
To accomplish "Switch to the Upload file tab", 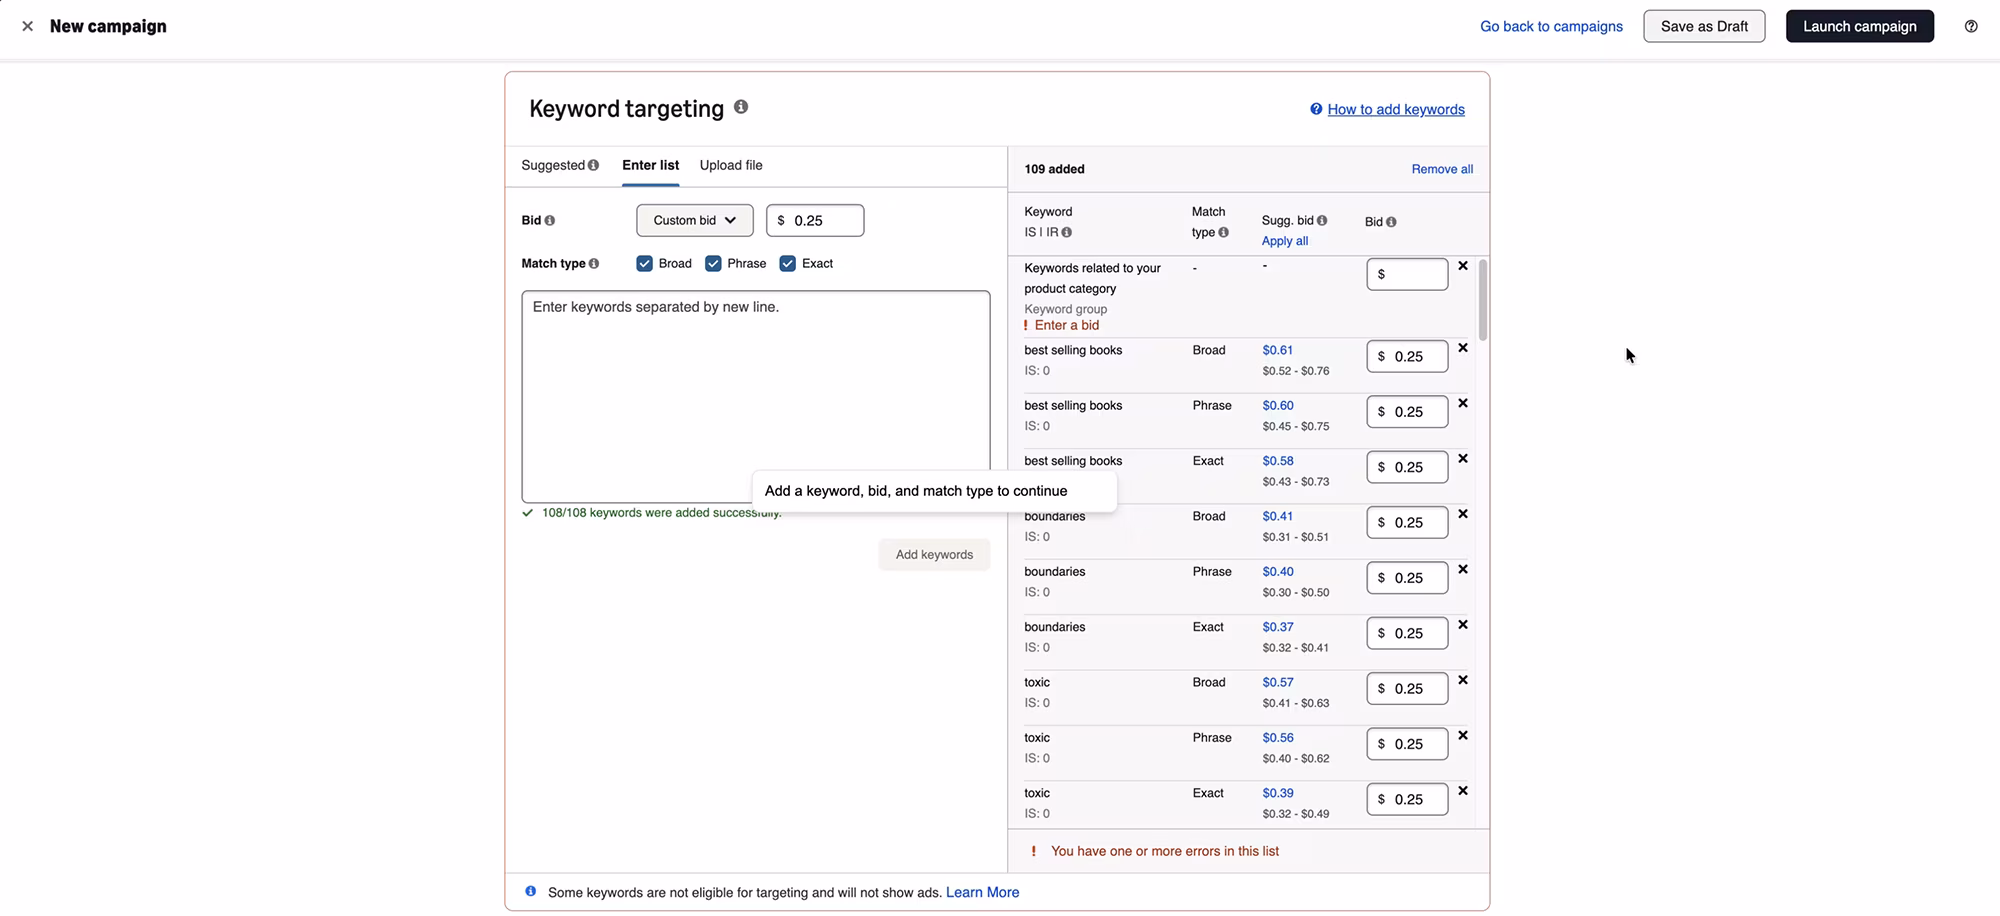I will (730, 165).
